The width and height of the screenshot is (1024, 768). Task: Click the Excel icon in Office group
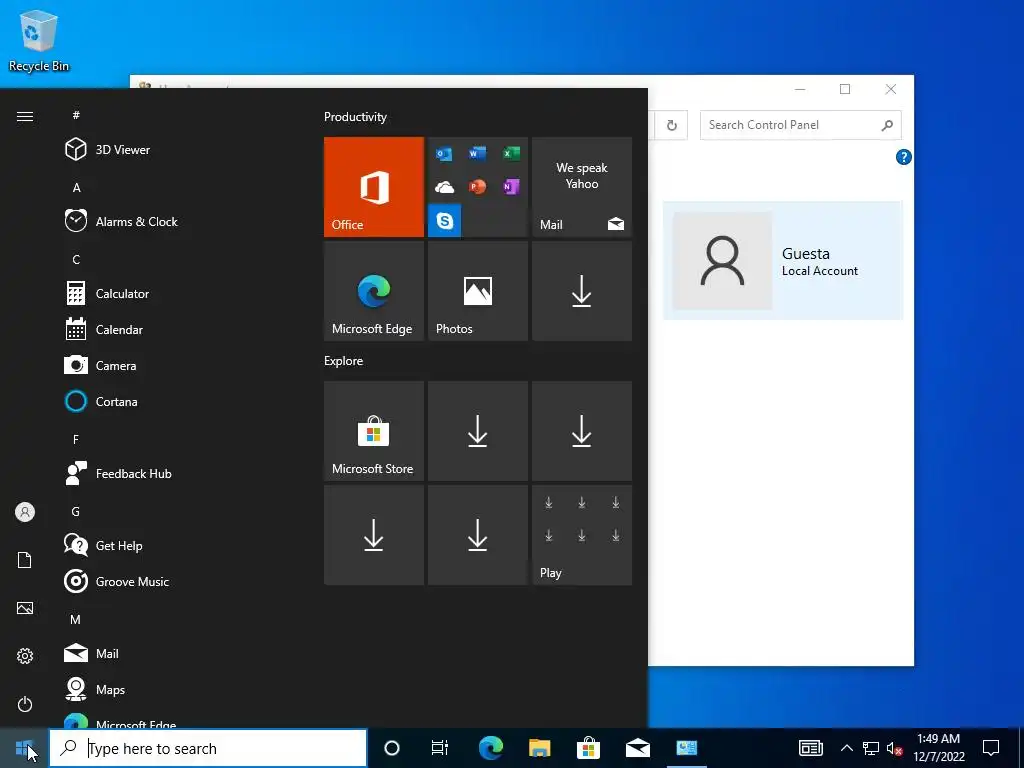point(511,153)
